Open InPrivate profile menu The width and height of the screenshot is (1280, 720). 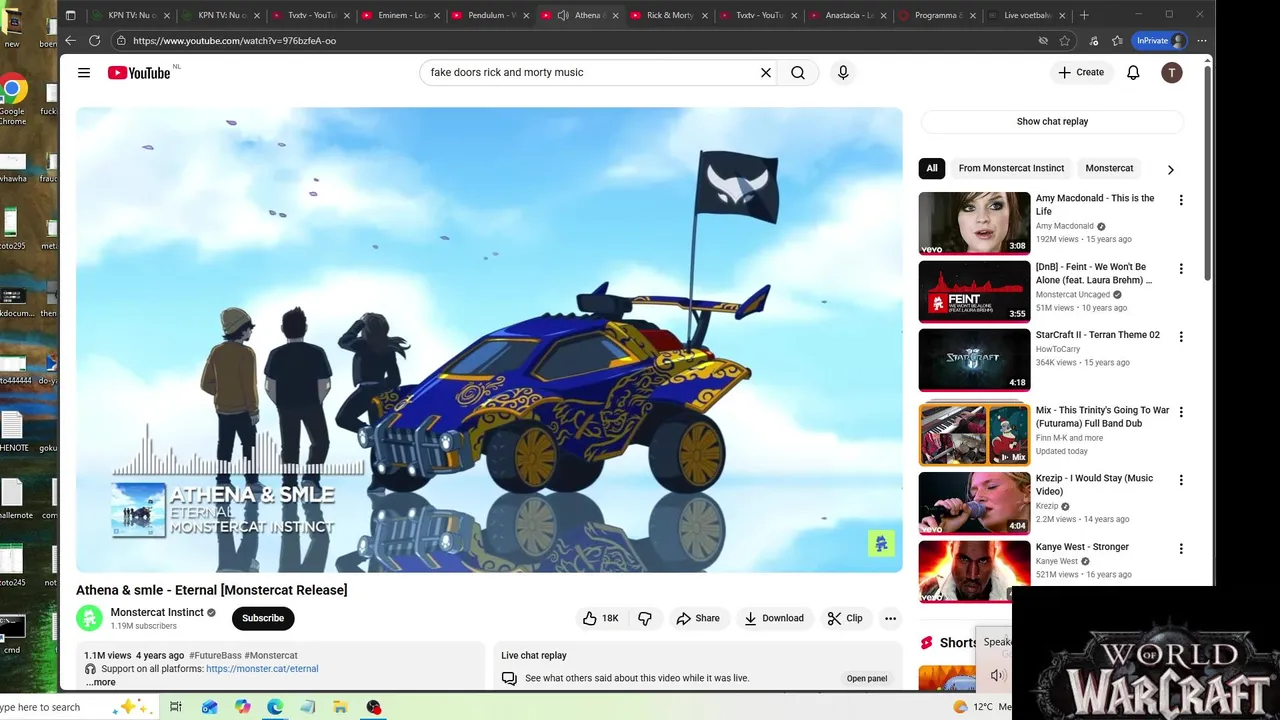[1160, 40]
